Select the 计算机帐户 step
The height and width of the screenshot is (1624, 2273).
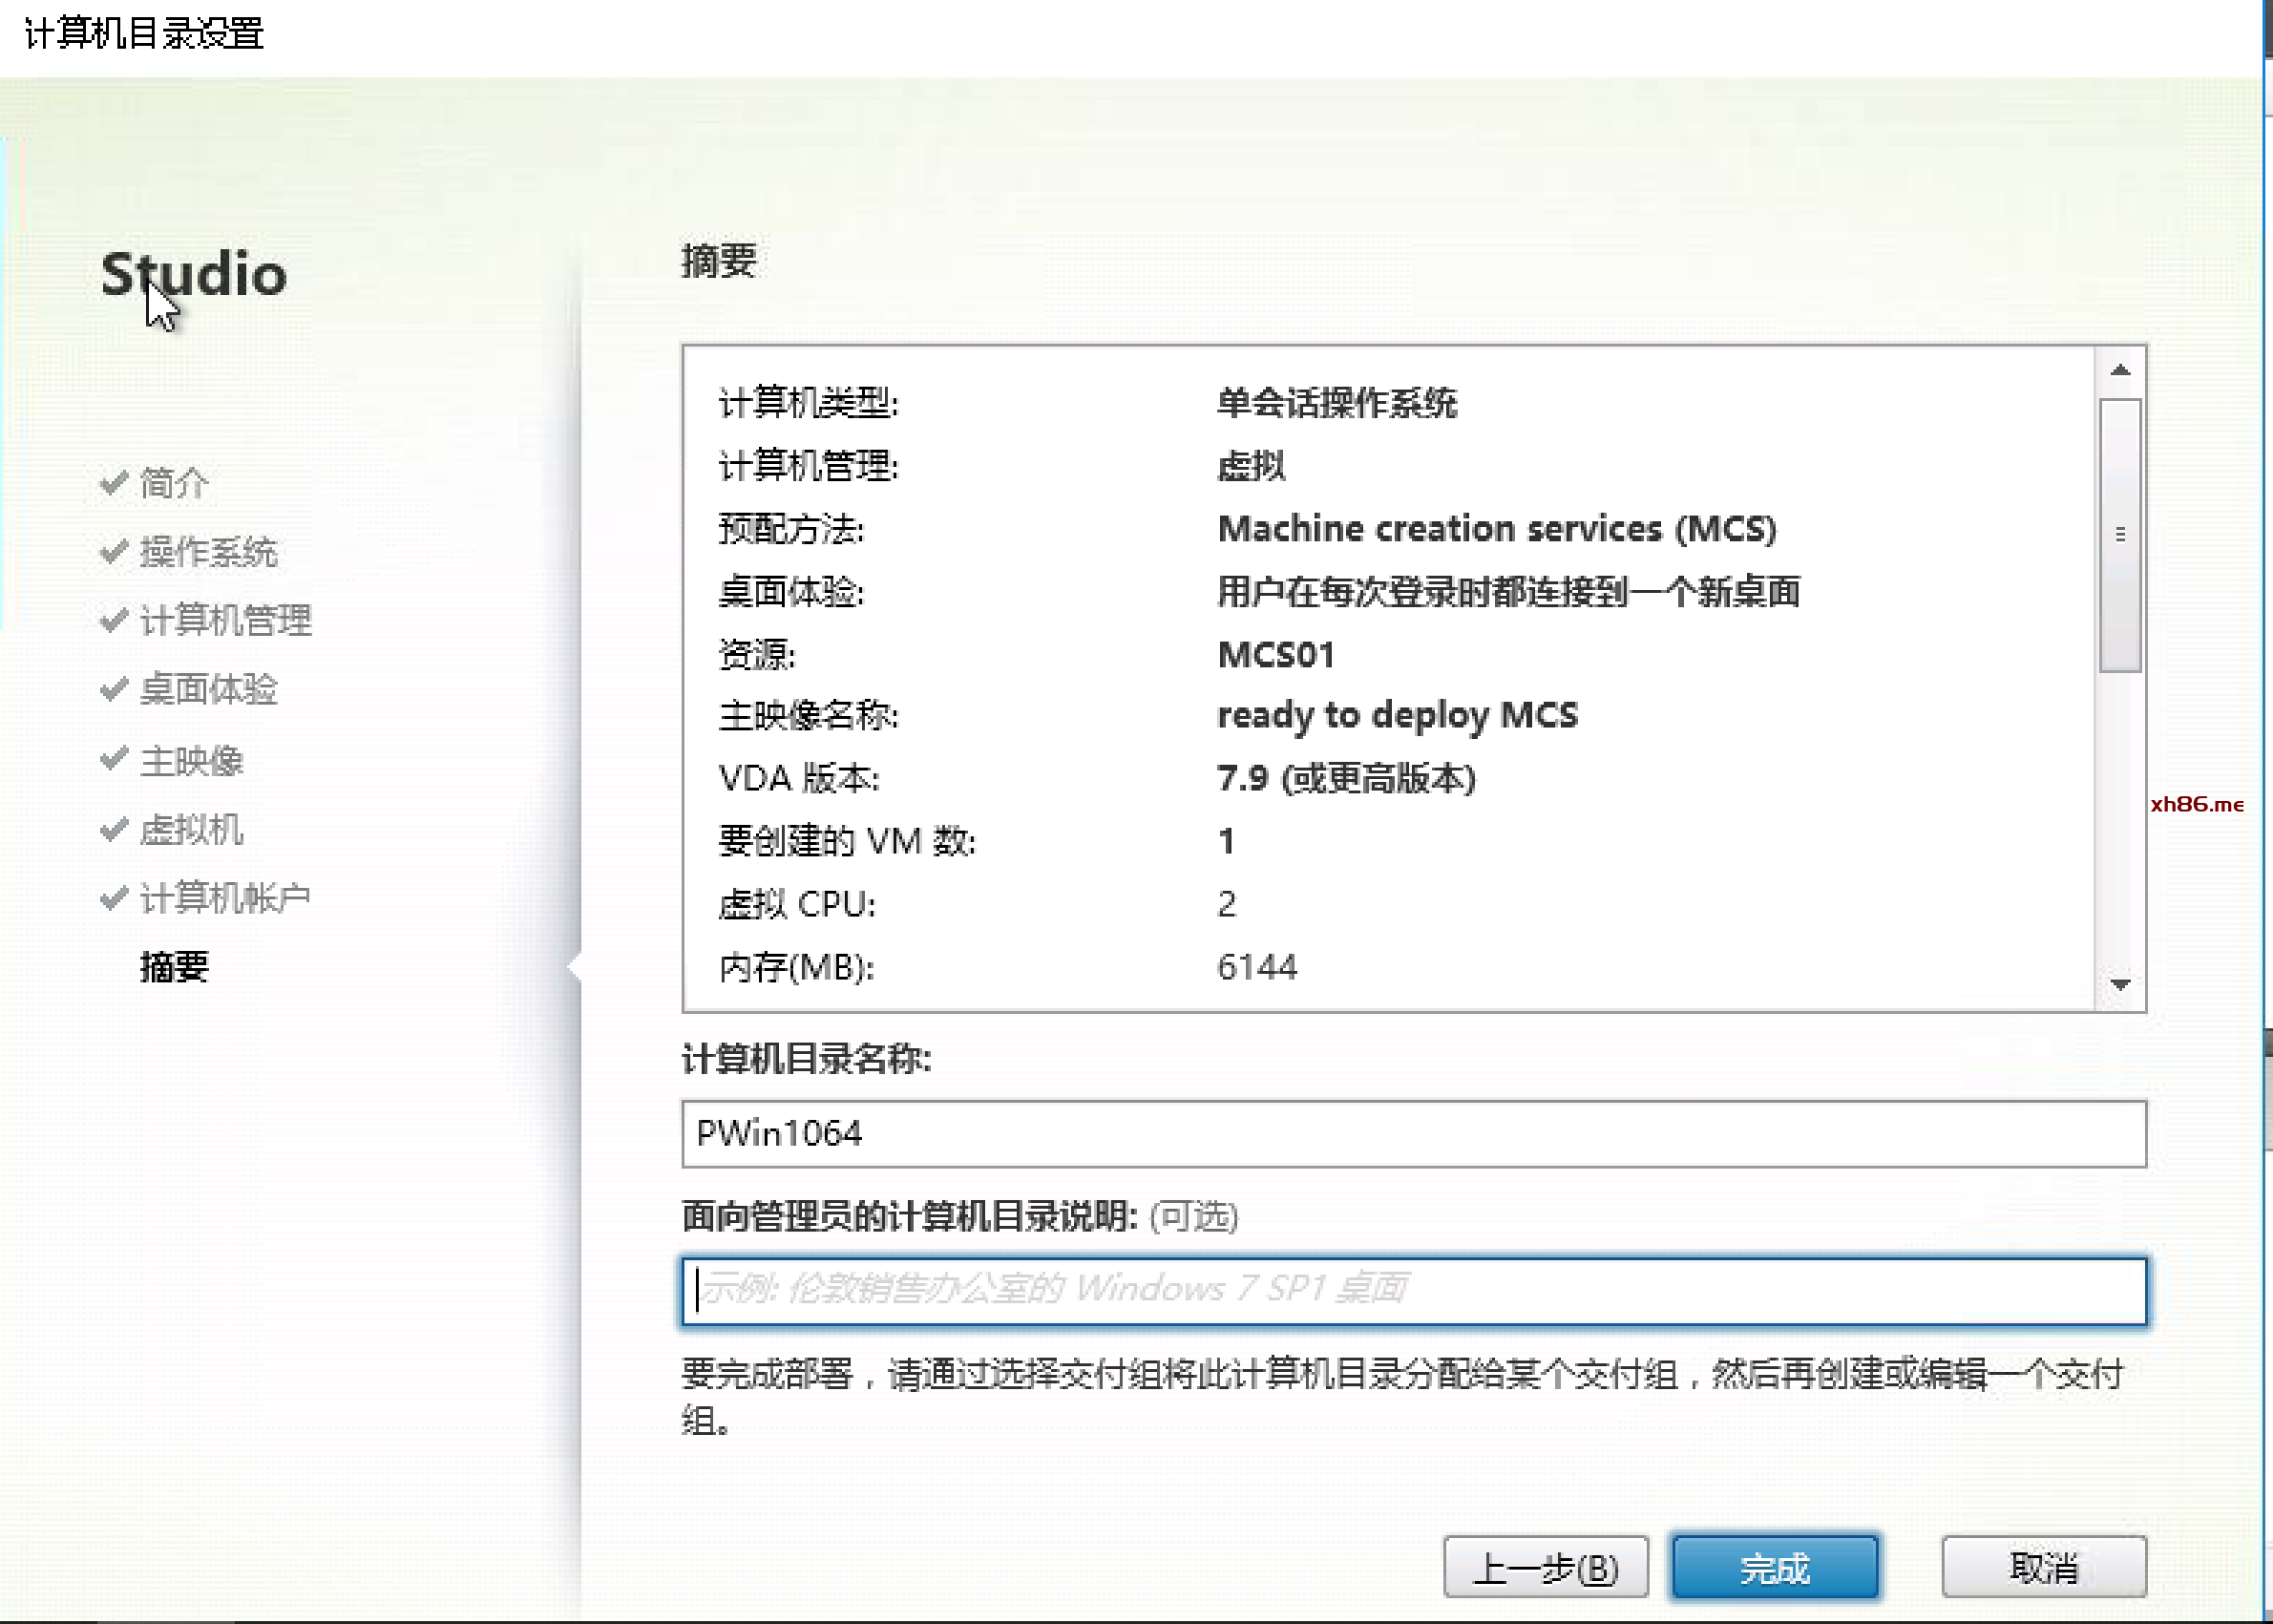[225, 897]
